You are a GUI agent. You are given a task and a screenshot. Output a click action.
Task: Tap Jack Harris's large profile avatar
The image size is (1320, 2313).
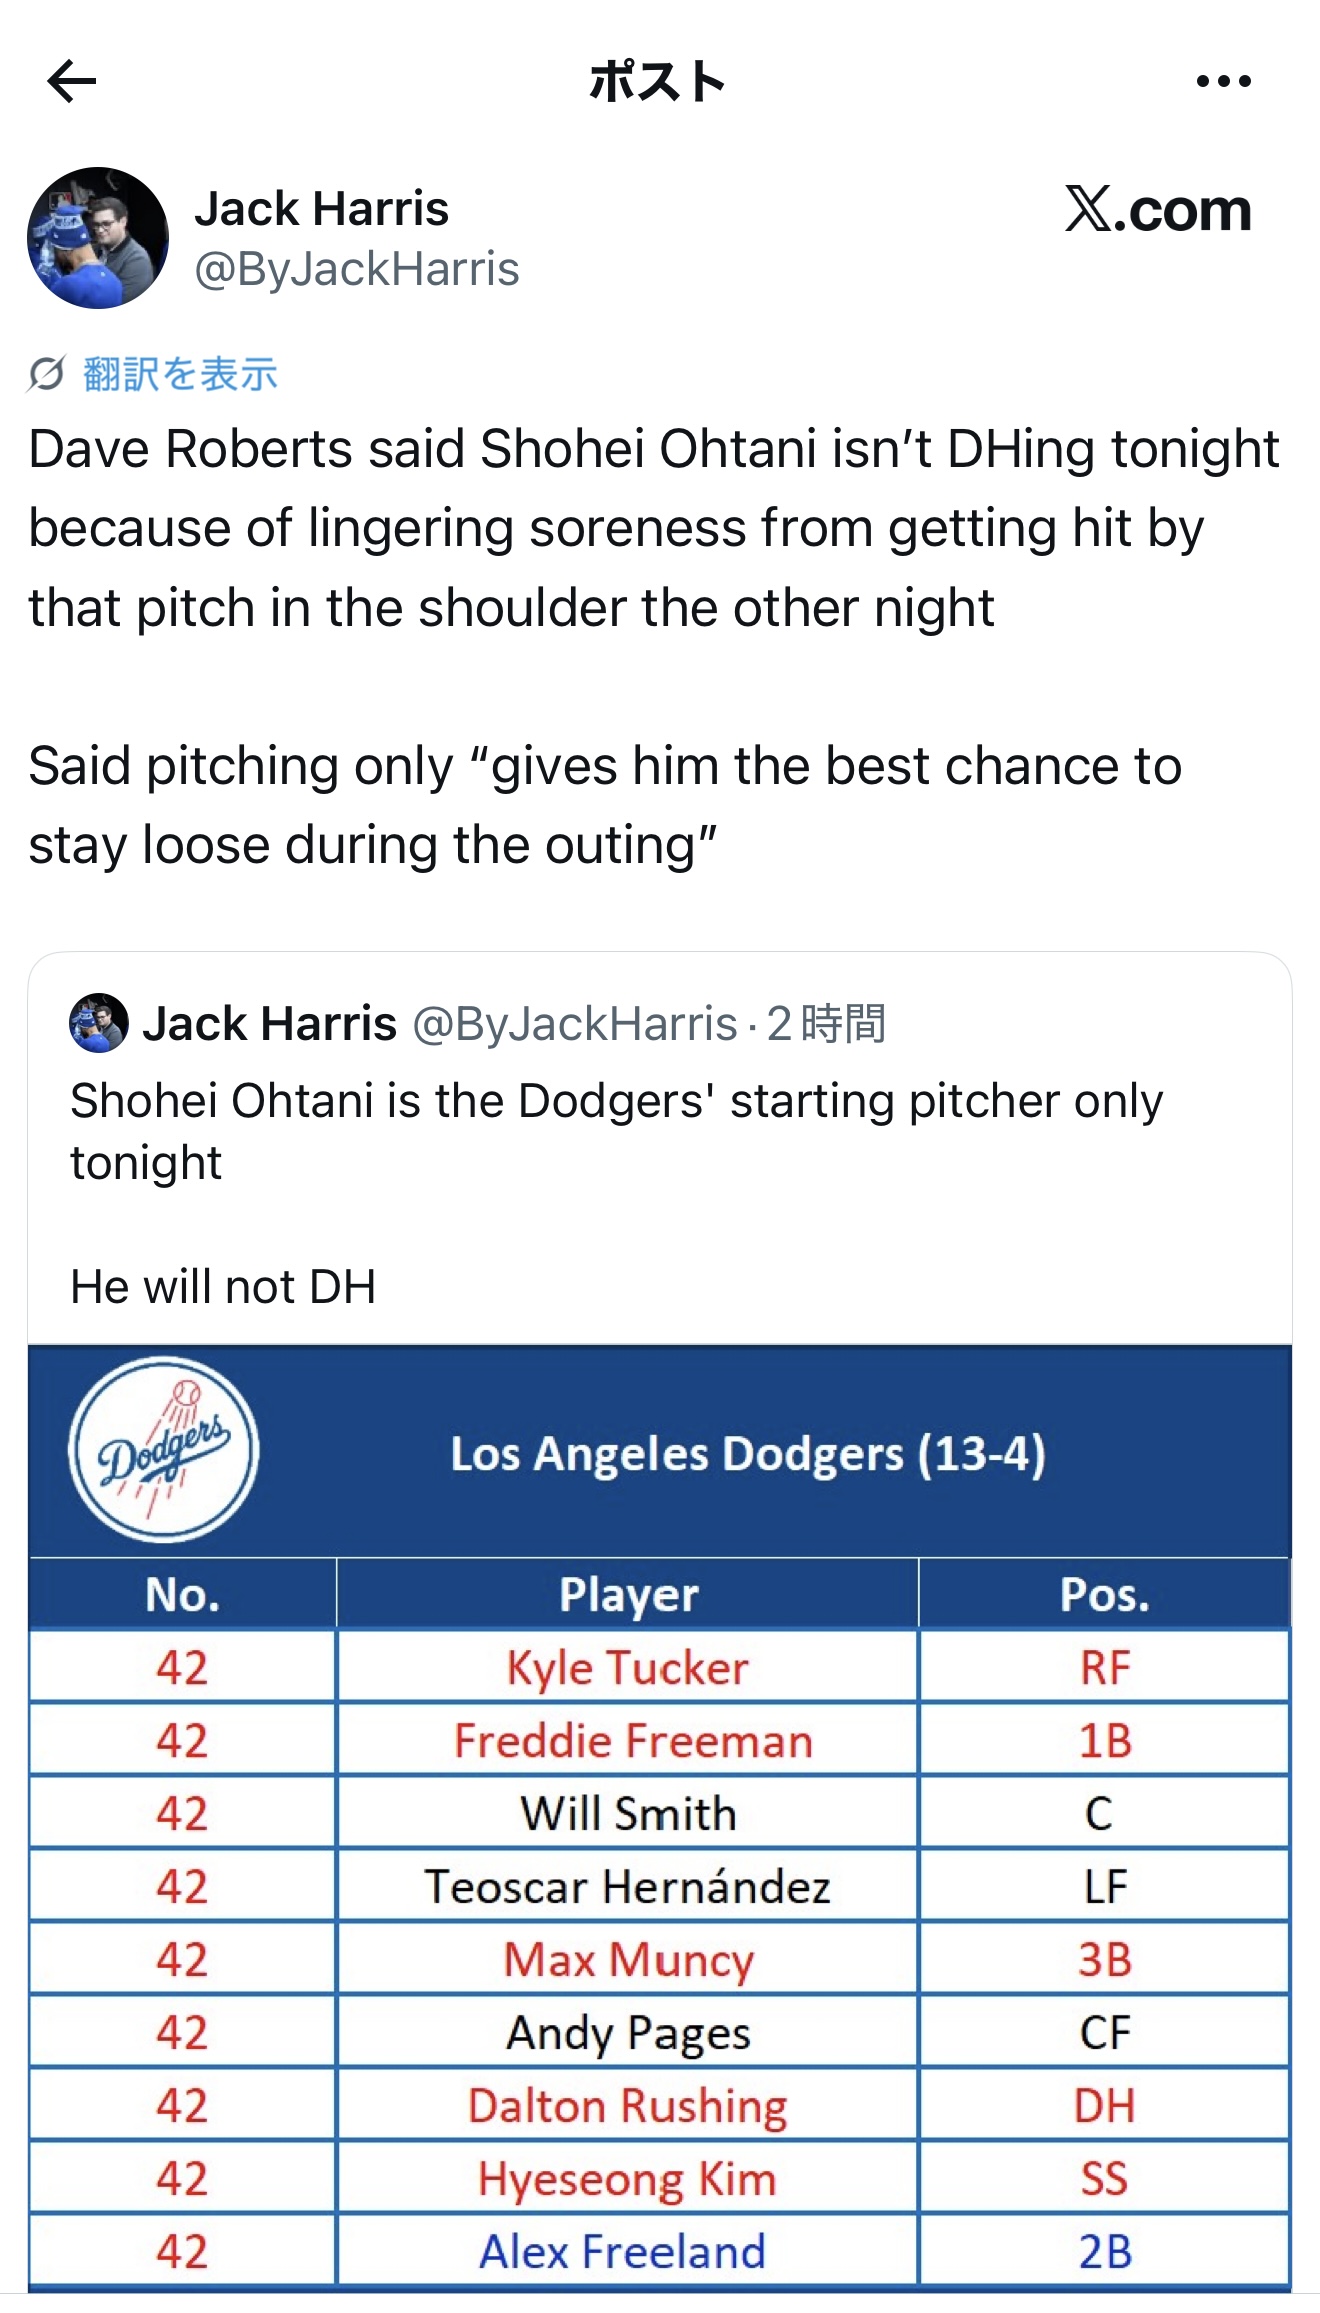point(98,238)
